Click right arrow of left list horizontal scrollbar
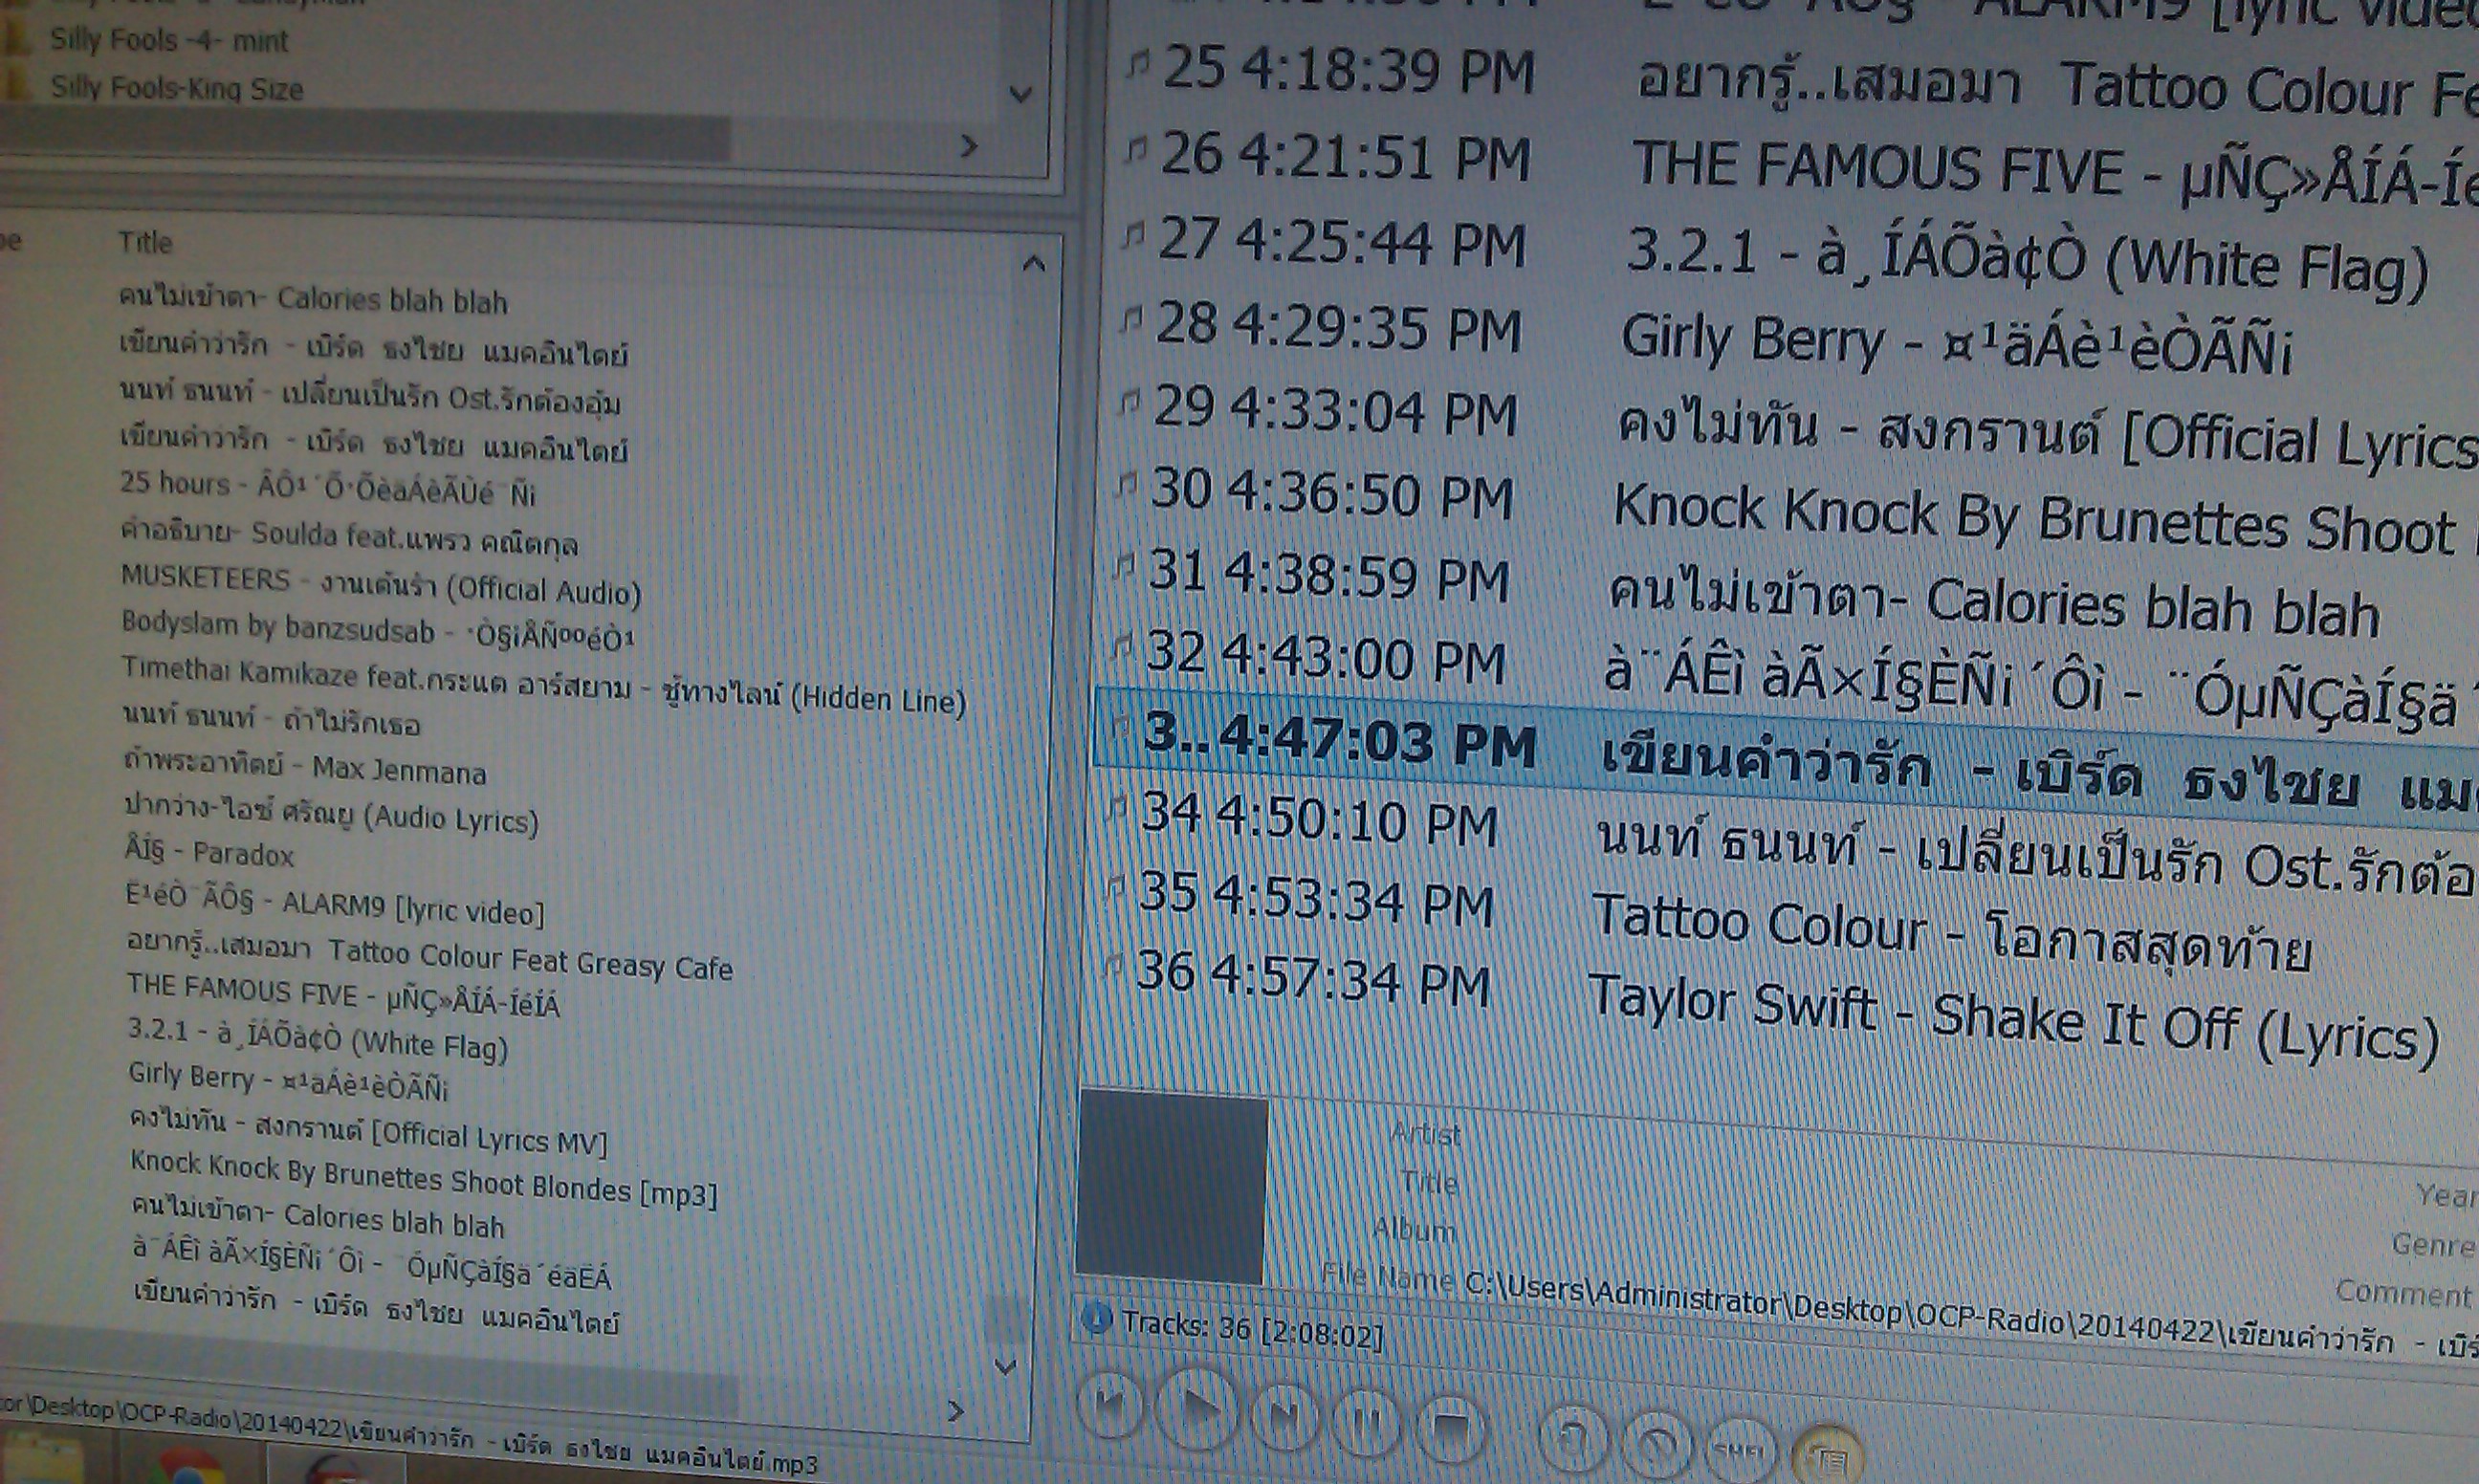The image size is (2479, 1484). point(955,1411)
